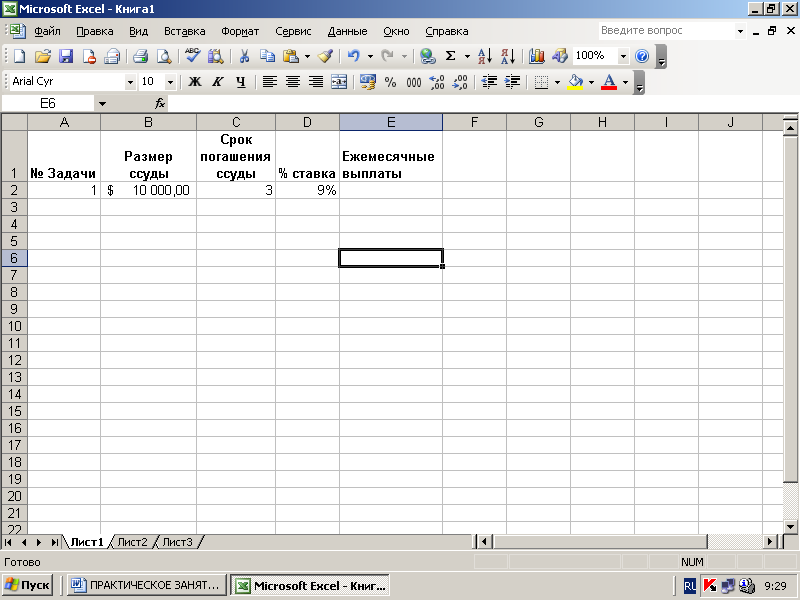This screenshot has width=800, height=600.
Task: Merge and center cells
Action: click(339, 82)
